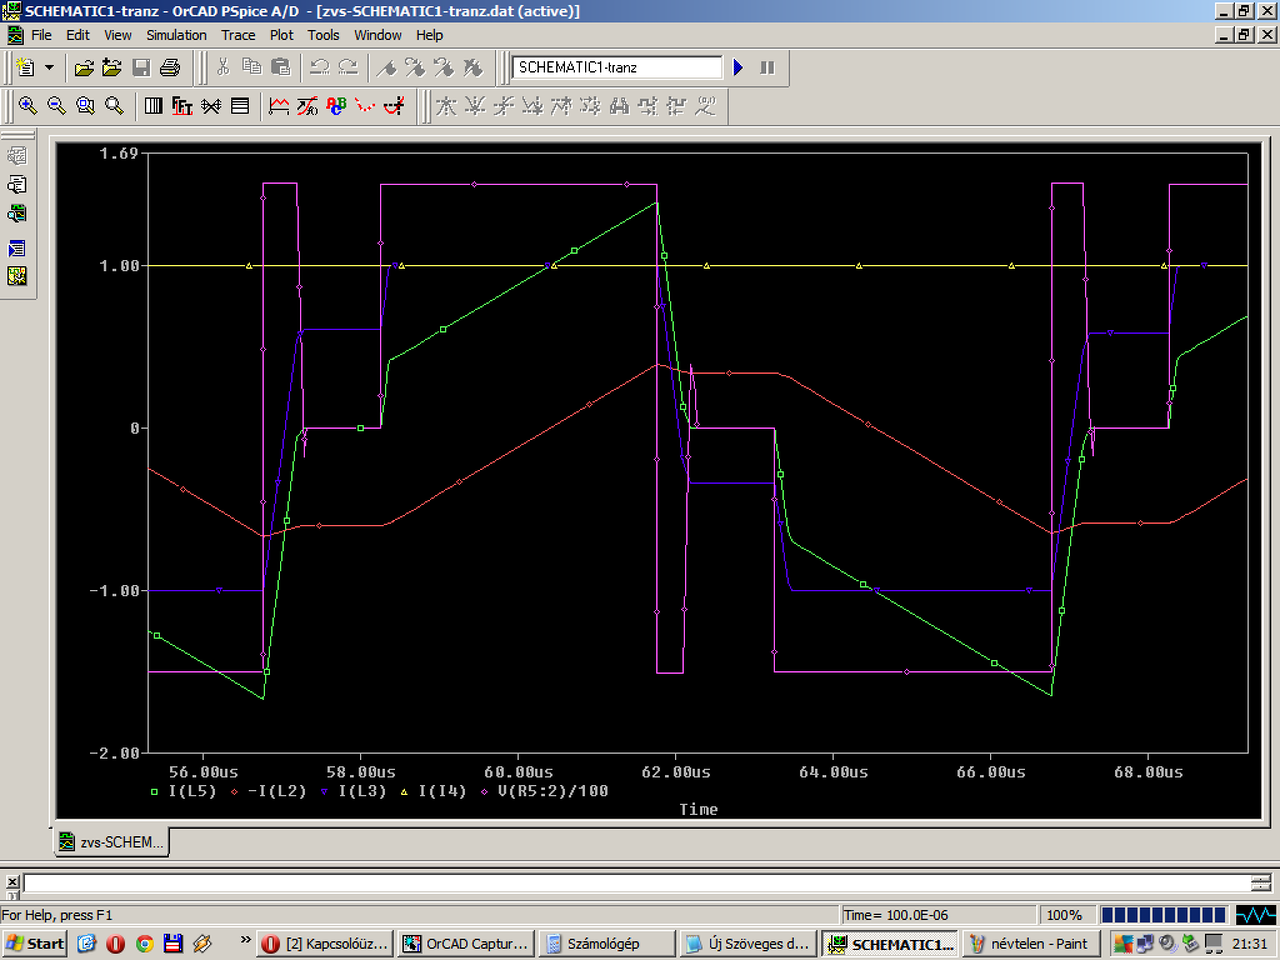This screenshot has height=960, width=1280.
Task: Click the Start button on taskbar
Action: pyautogui.click(x=35, y=943)
